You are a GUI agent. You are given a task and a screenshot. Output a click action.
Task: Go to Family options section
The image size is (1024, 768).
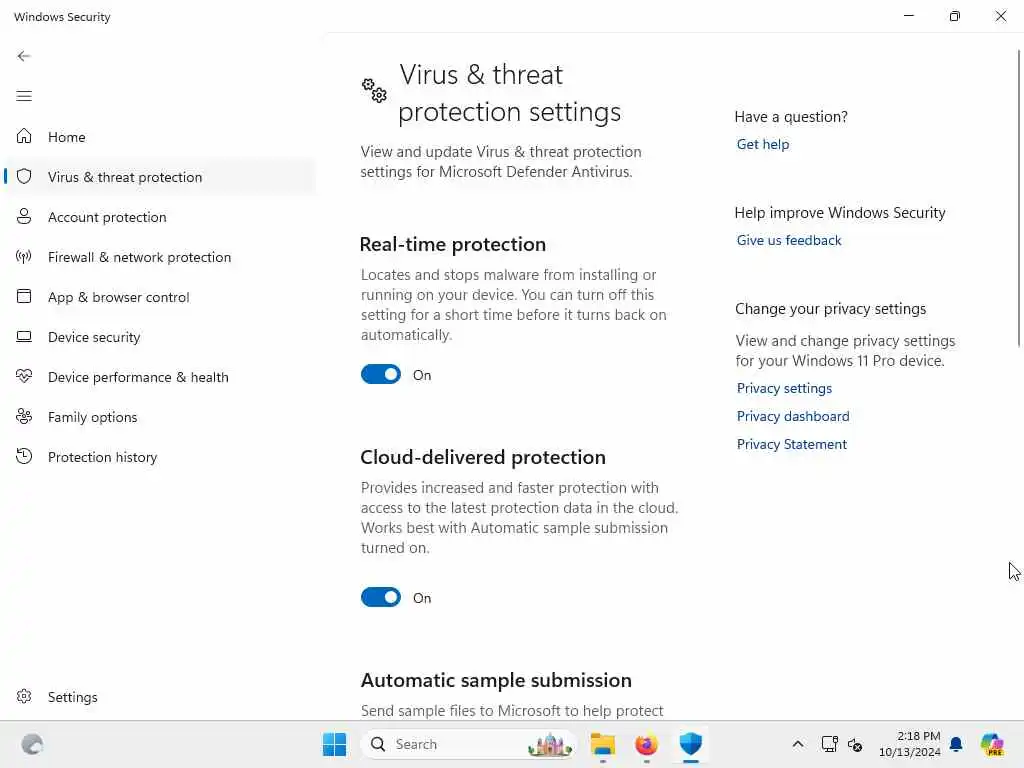(92, 417)
